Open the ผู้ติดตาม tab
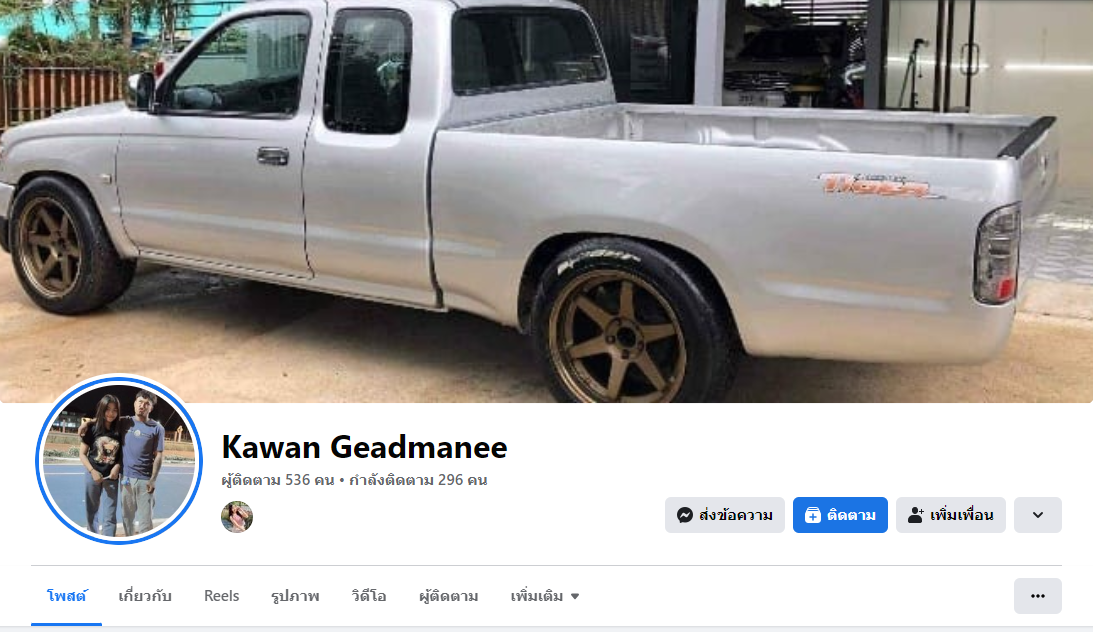1093x632 pixels. pyautogui.click(x=448, y=596)
